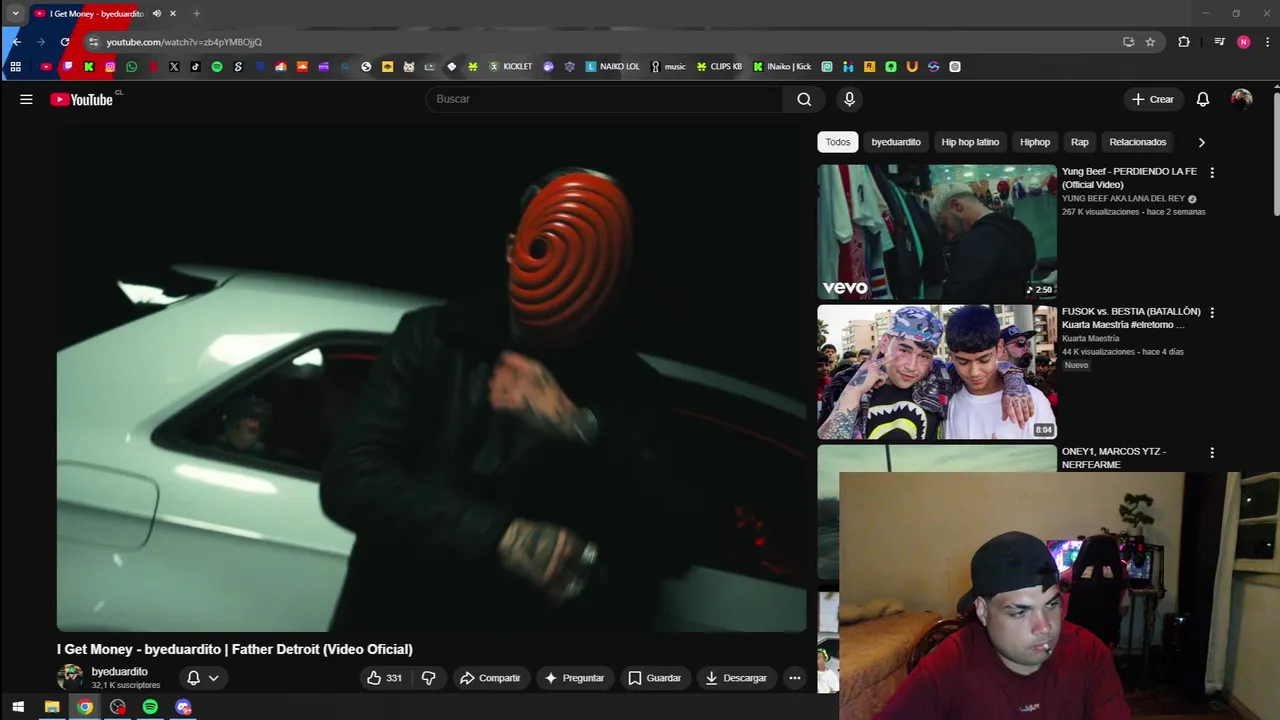Open Windows Start menu
Screen dimensions: 1280x720
point(17,707)
